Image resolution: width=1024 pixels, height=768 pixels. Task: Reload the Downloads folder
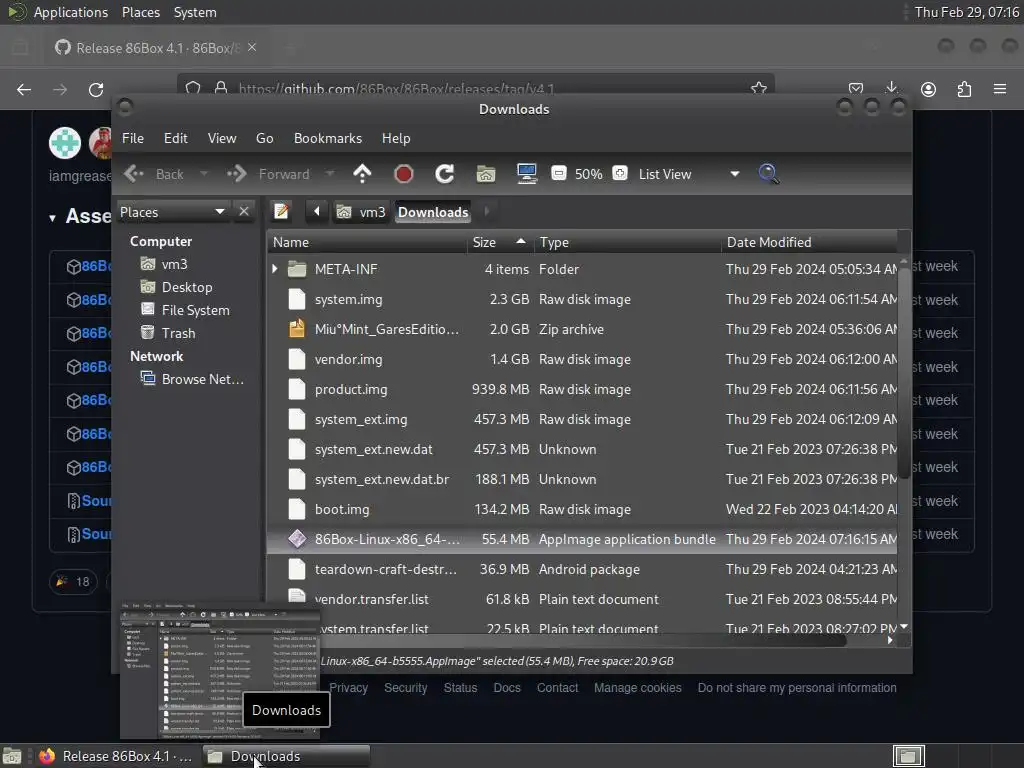tap(445, 174)
